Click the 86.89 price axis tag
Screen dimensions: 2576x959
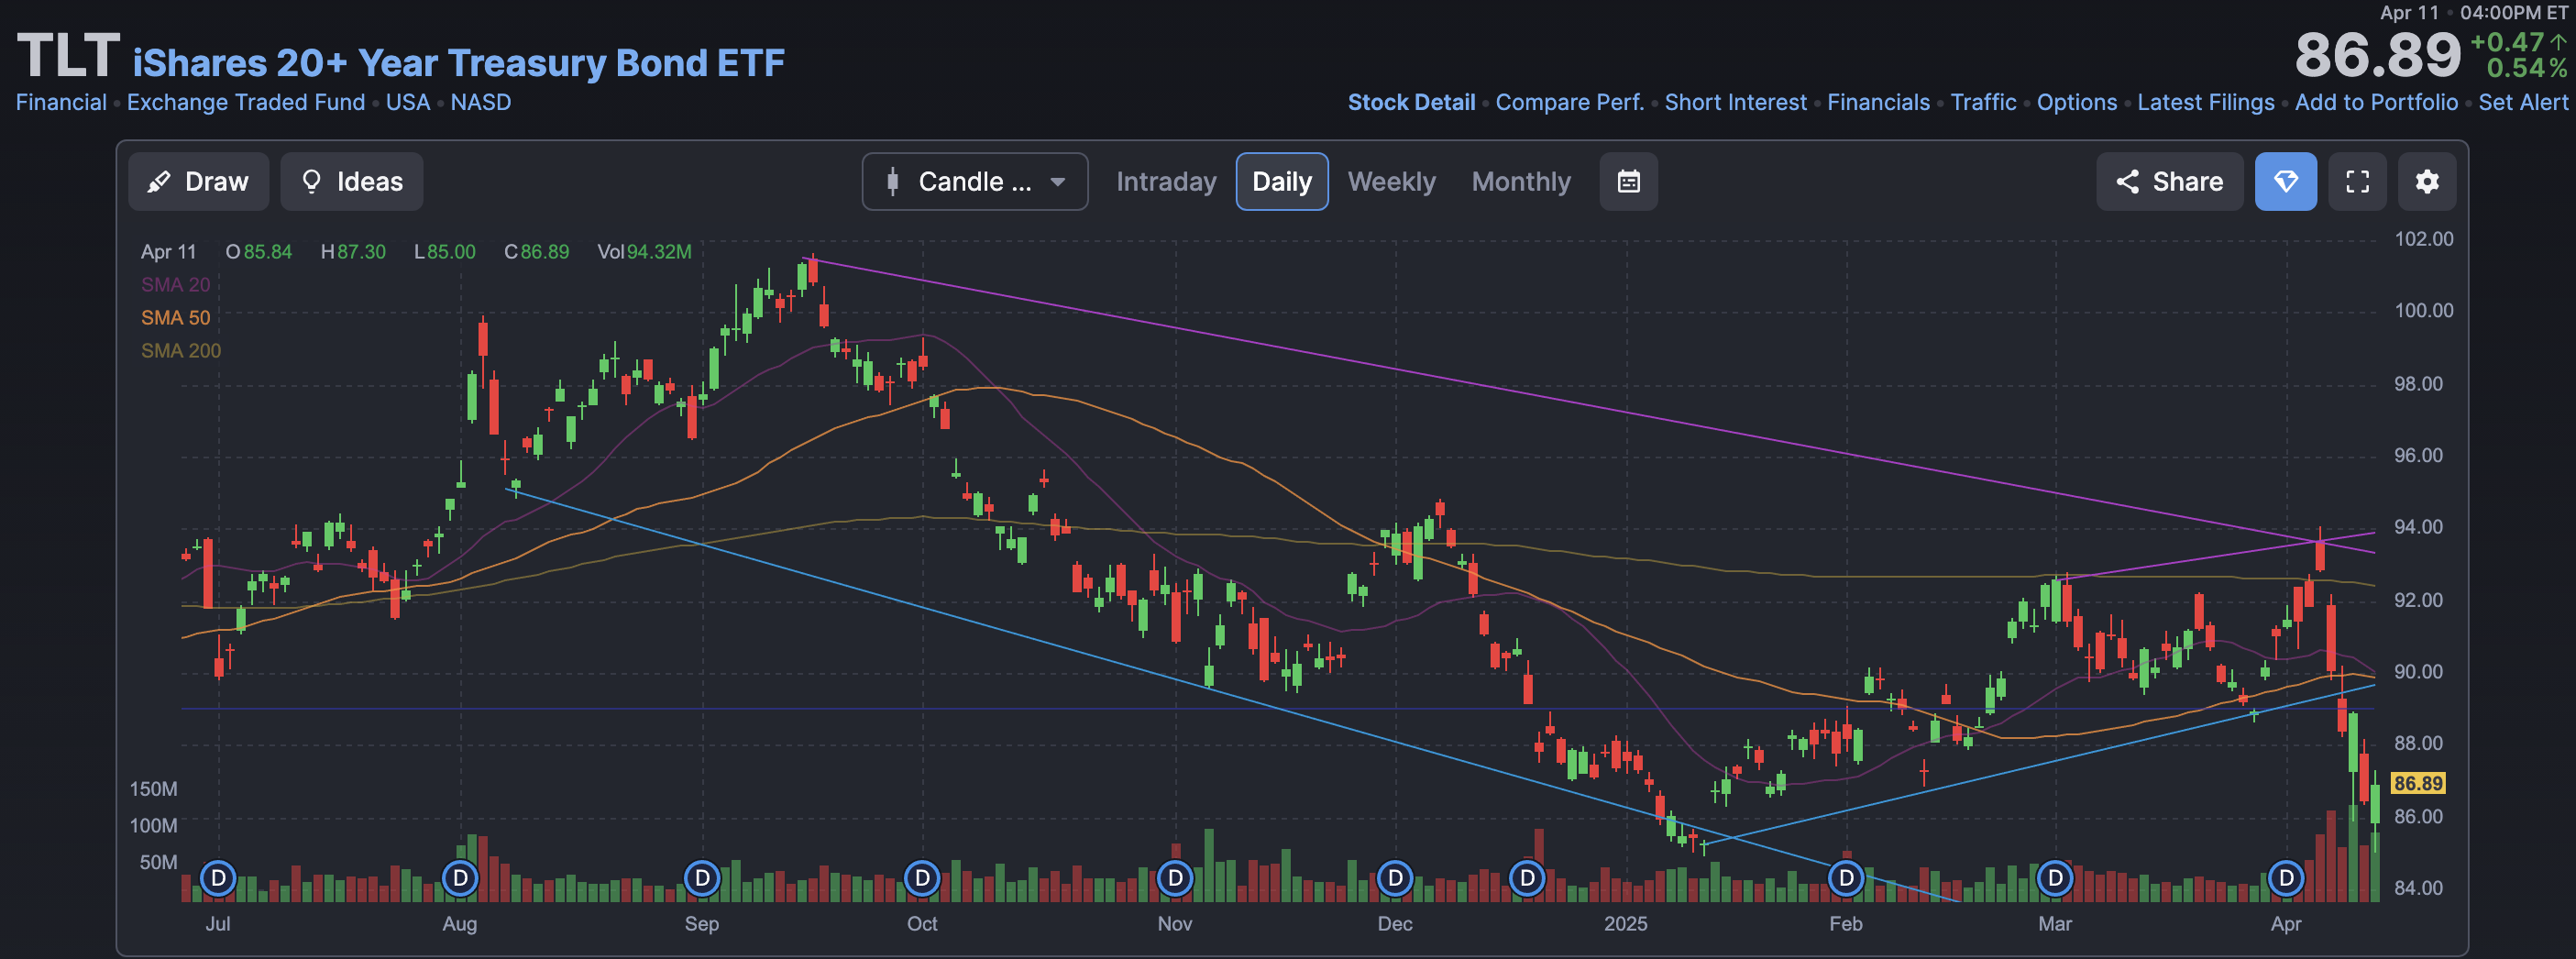(2417, 784)
